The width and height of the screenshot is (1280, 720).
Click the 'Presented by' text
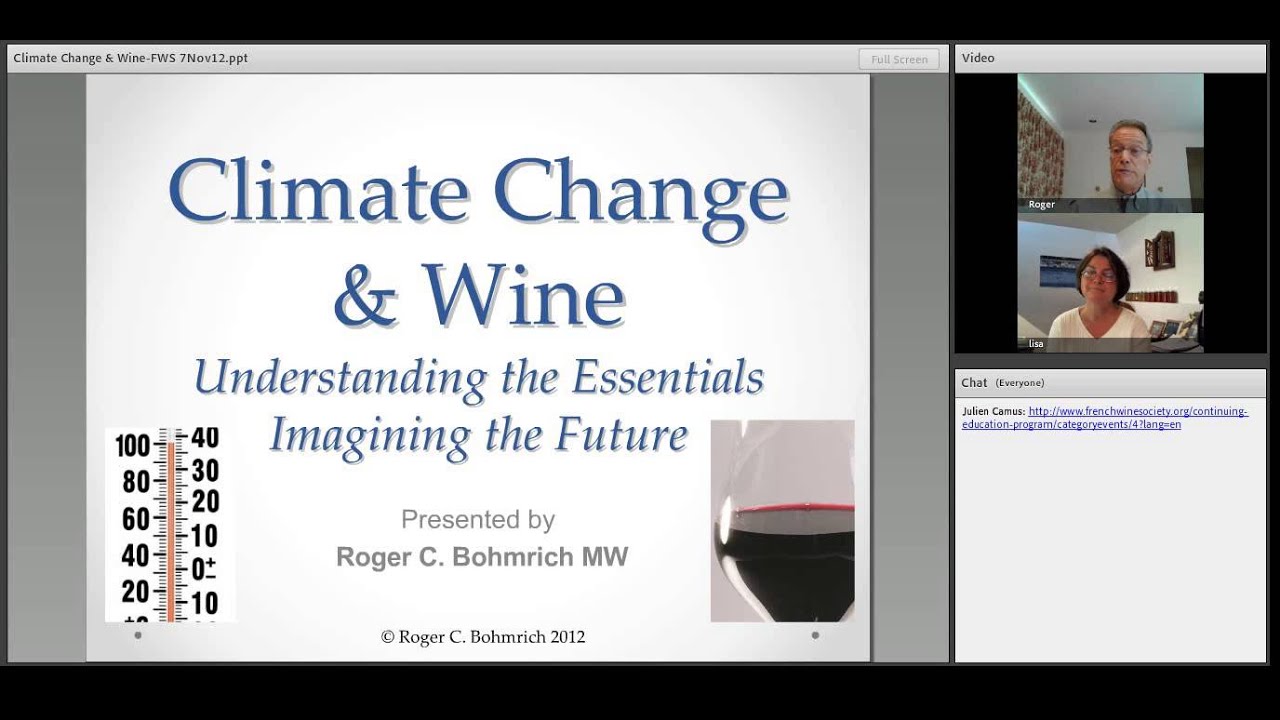tap(478, 519)
